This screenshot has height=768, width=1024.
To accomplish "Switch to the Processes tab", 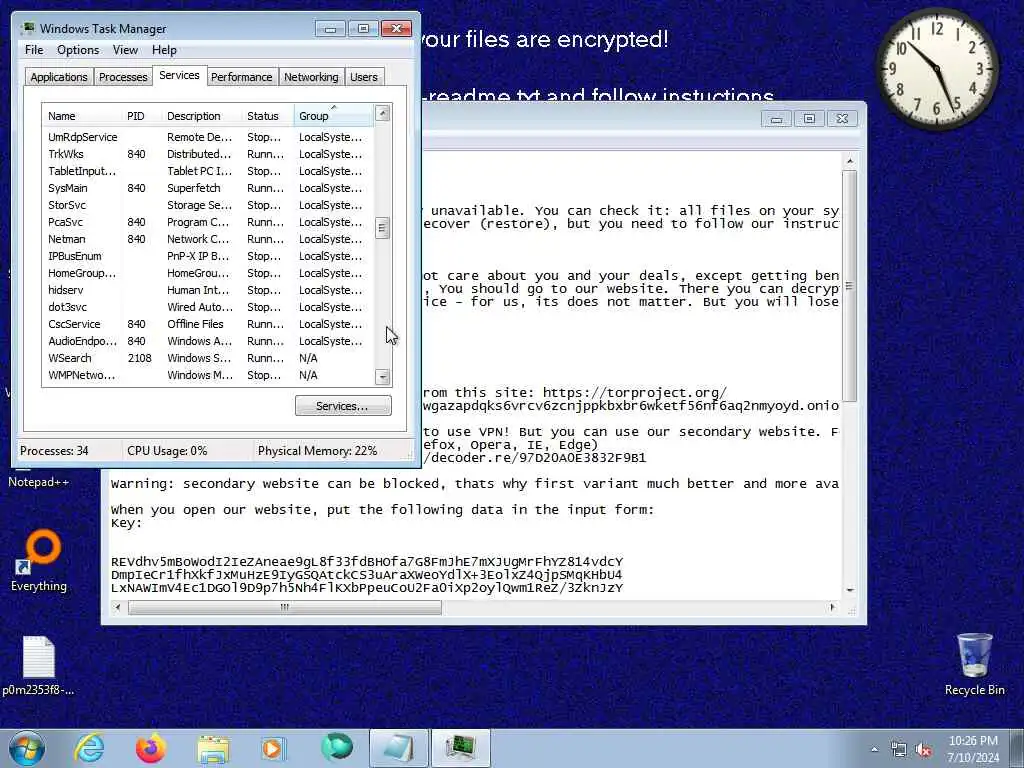I will pyautogui.click(x=123, y=77).
